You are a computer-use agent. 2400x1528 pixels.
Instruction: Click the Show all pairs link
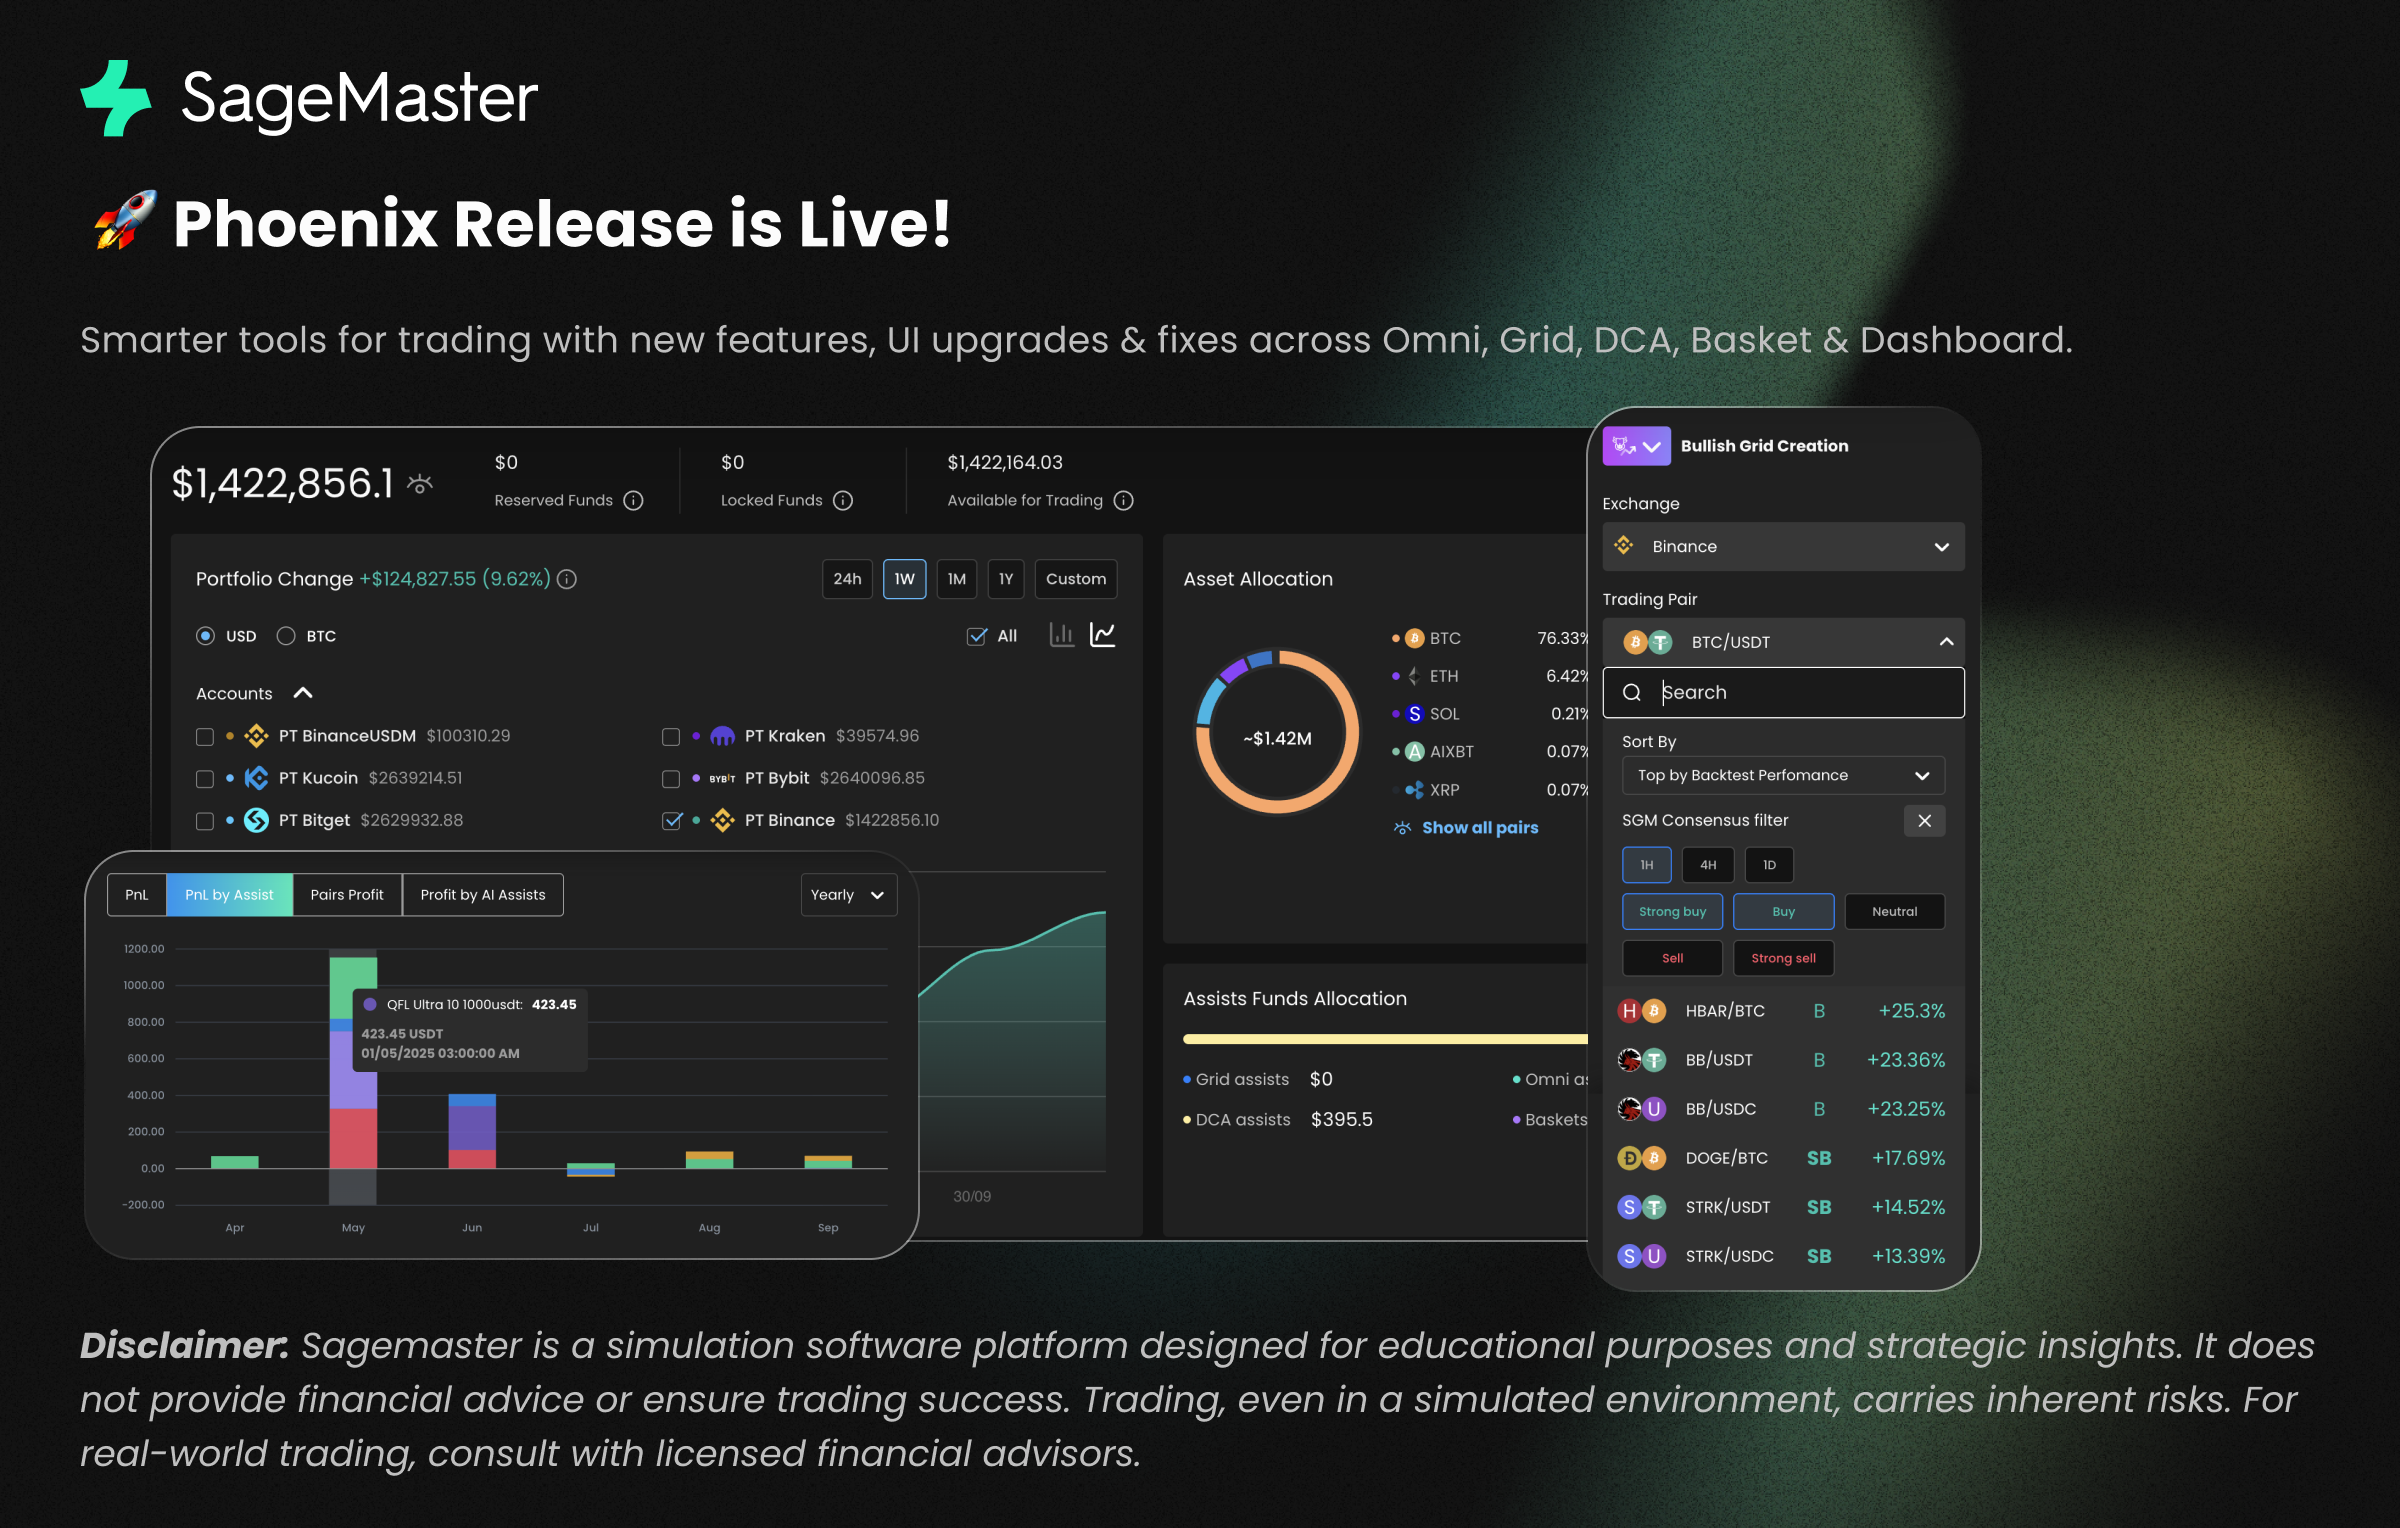click(x=1479, y=828)
